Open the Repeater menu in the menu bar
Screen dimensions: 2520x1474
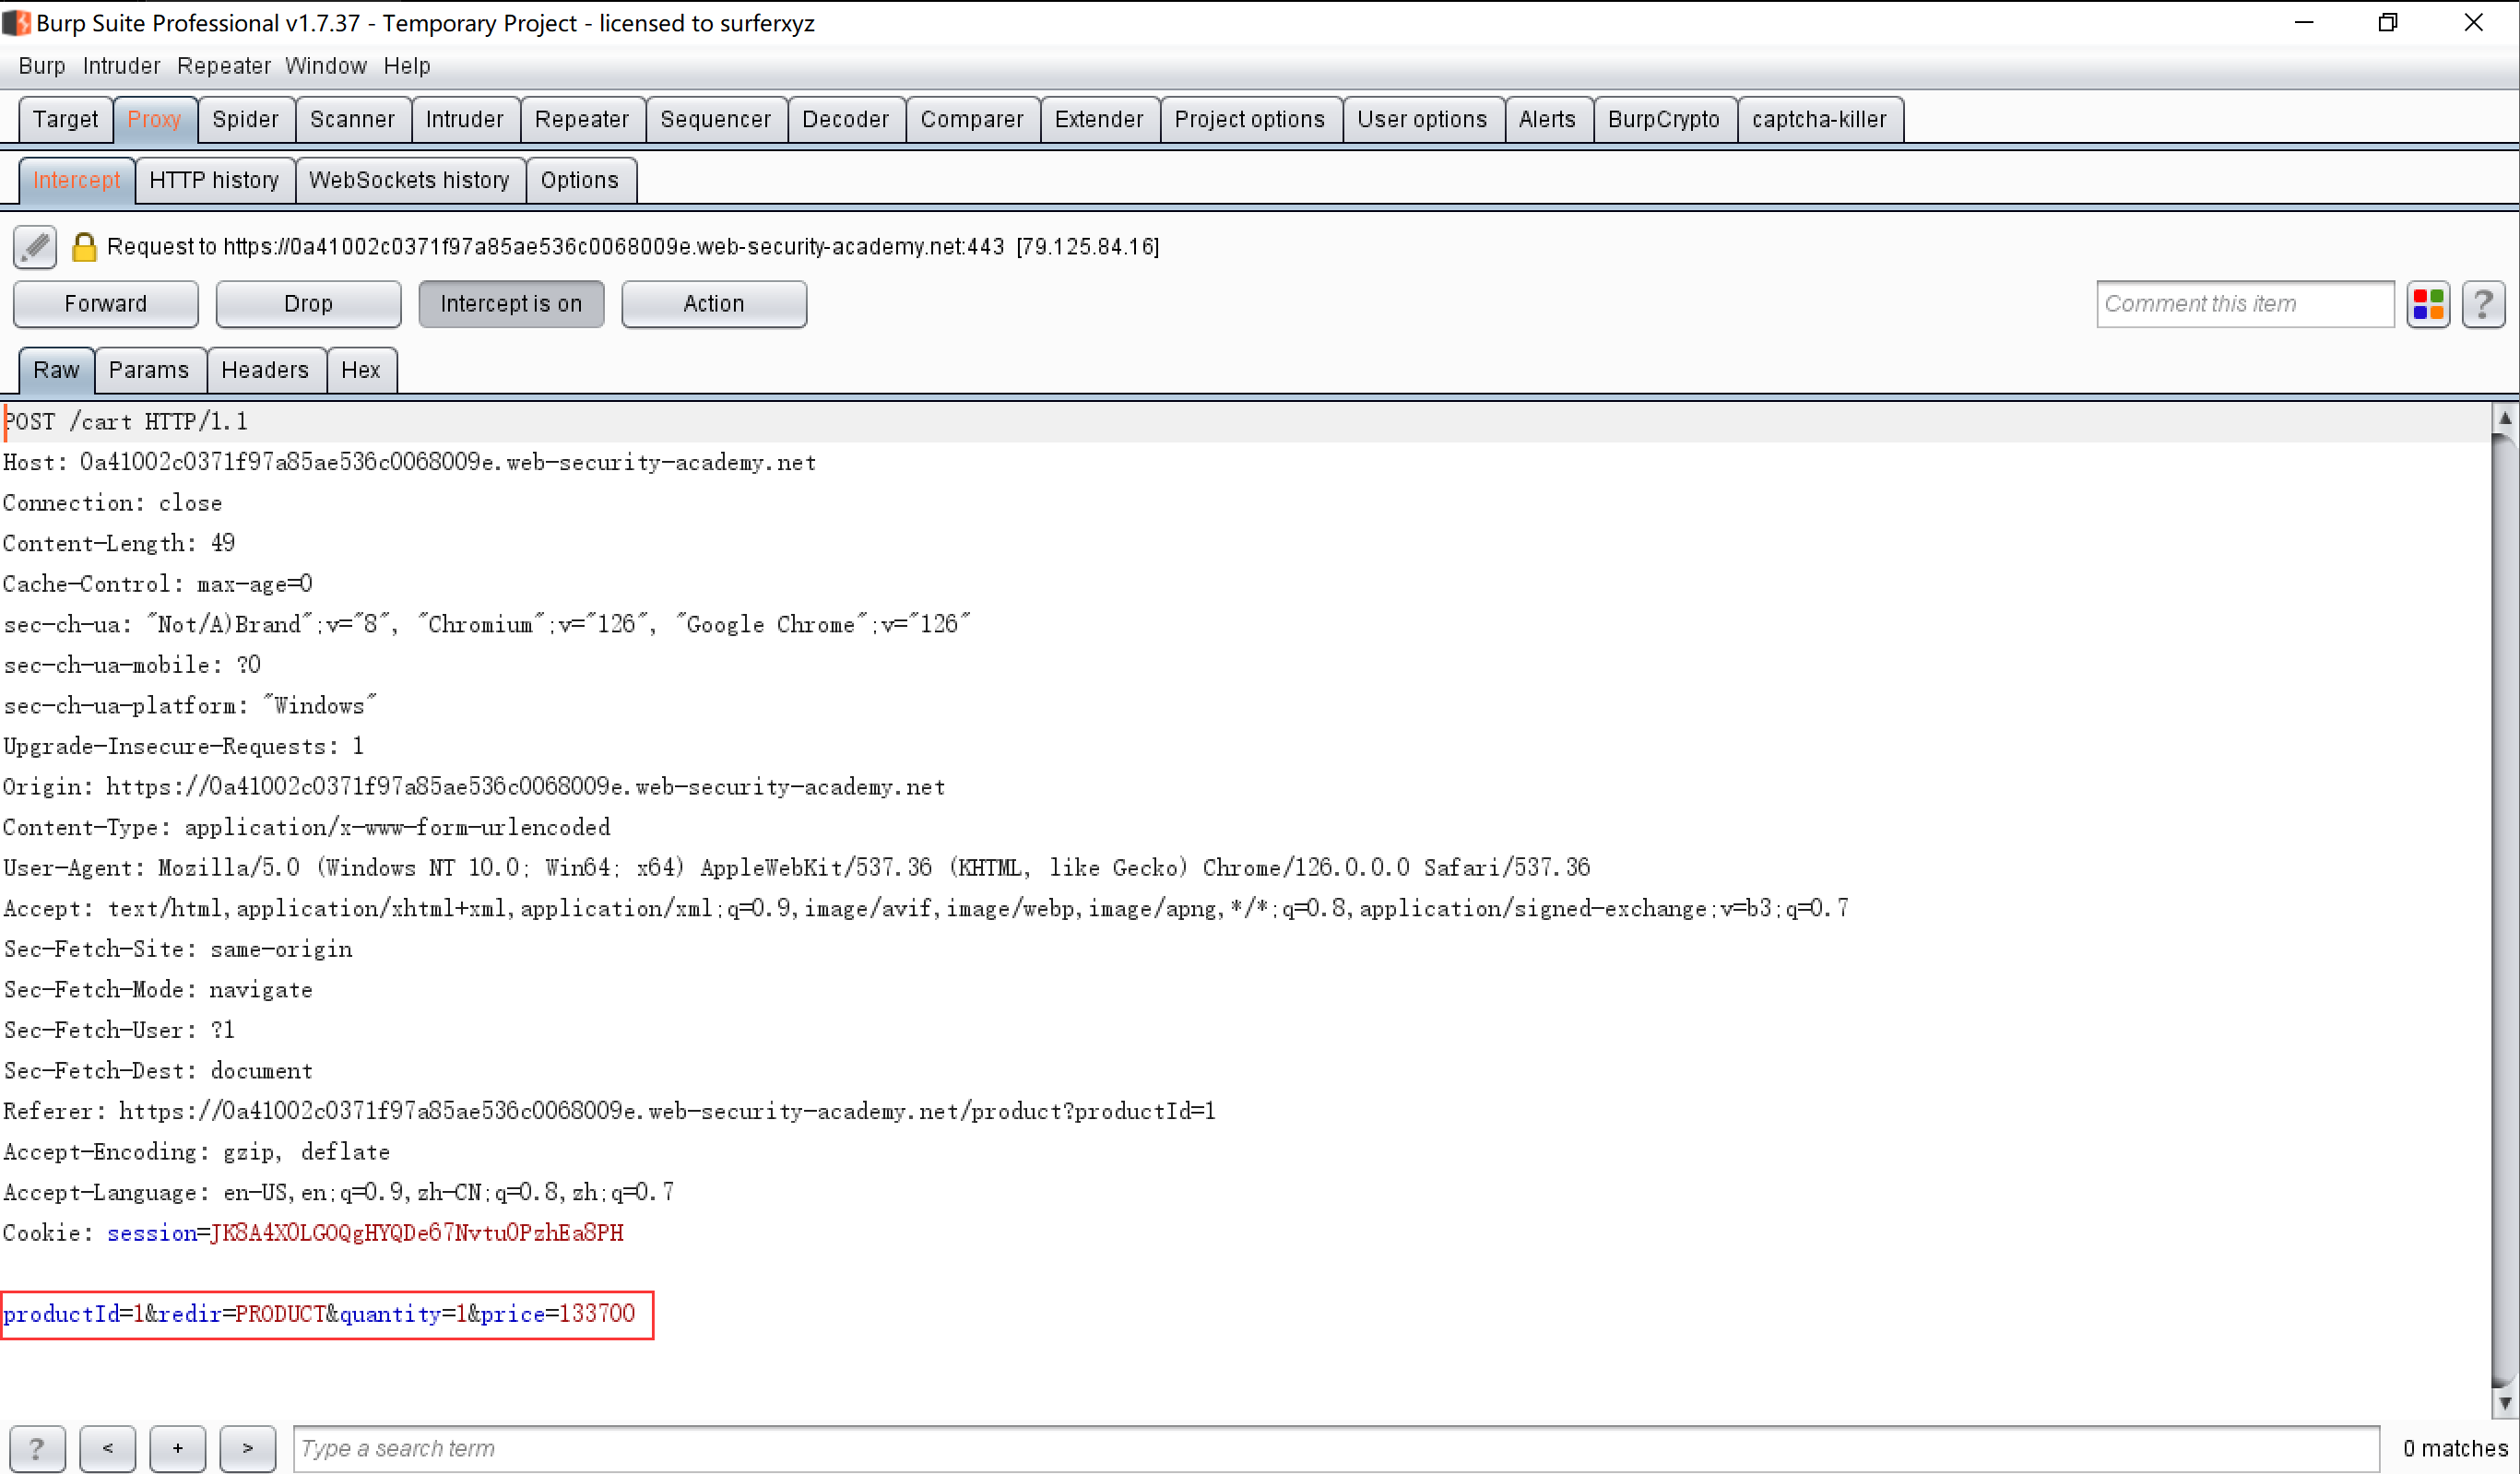pos(224,66)
